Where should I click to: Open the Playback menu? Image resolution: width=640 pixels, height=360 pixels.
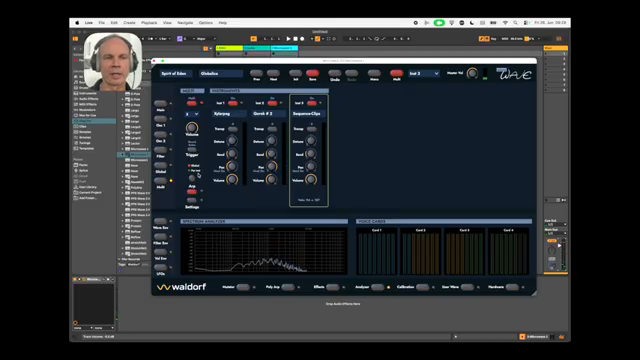[149, 23]
